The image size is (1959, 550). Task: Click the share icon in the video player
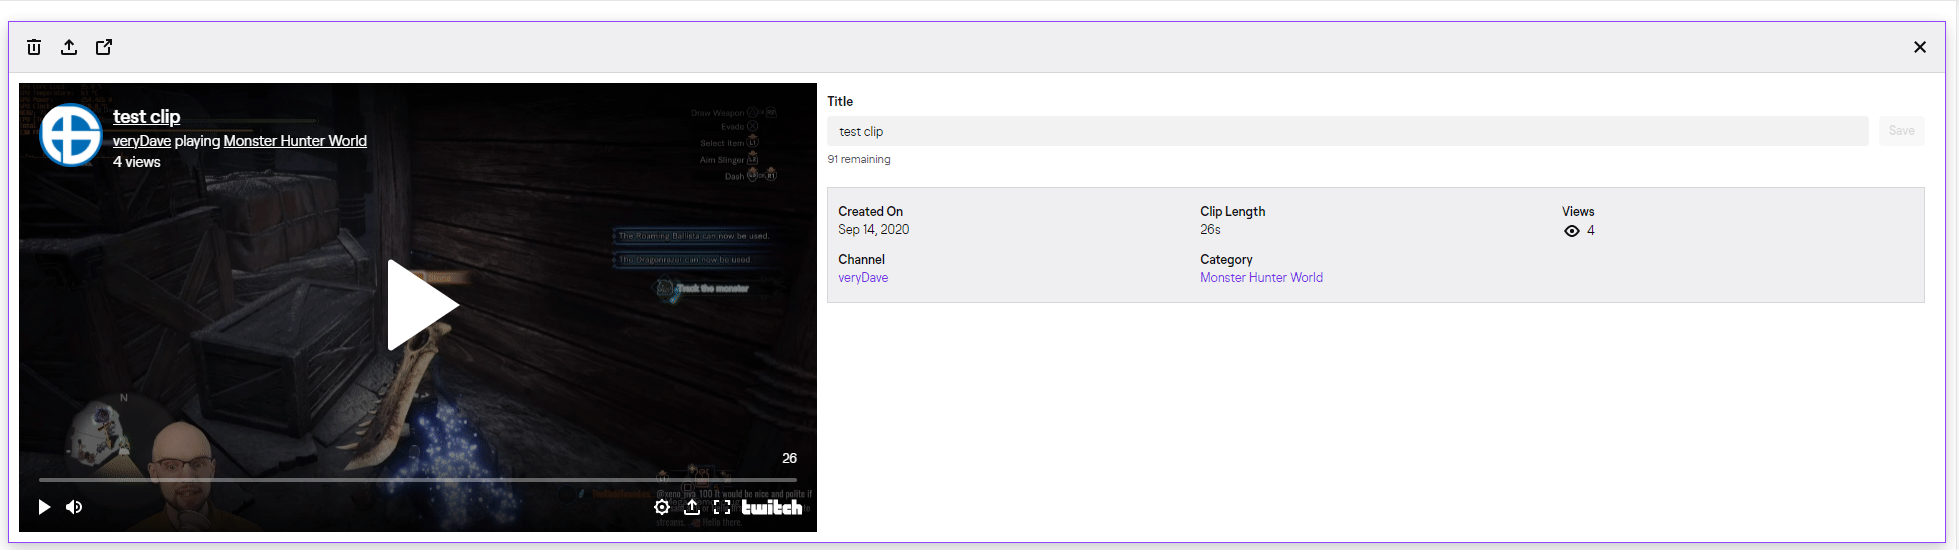click(692, 507)
